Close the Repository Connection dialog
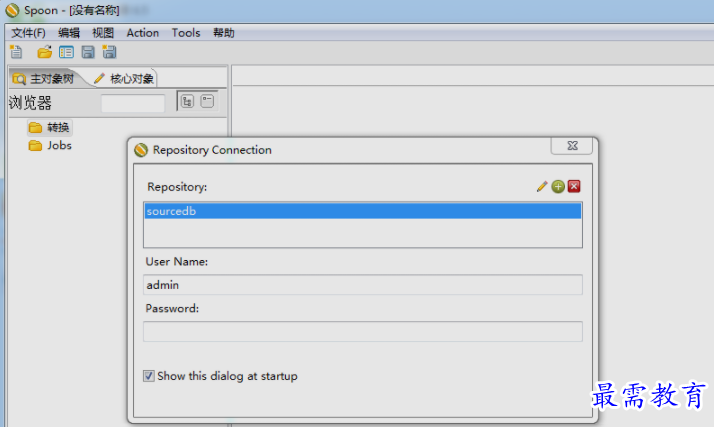Viewport: 714px width, 427px height. (x=572, y=146)
